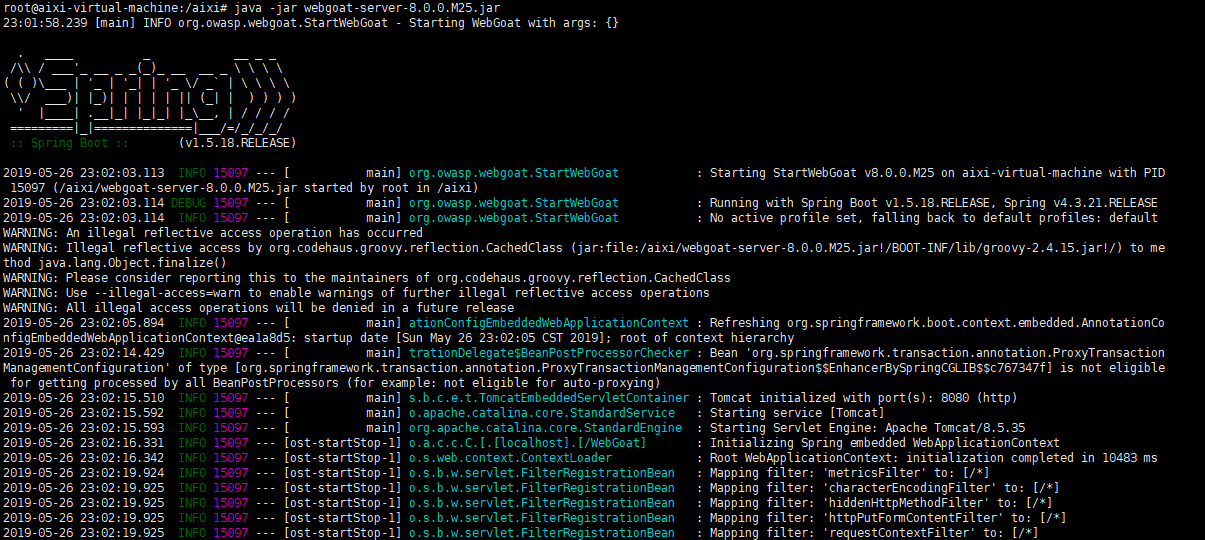1205x540 pixels.
Task: Click timestamp 2019-05-26 23:02:15.592
Action: [84, 413]
